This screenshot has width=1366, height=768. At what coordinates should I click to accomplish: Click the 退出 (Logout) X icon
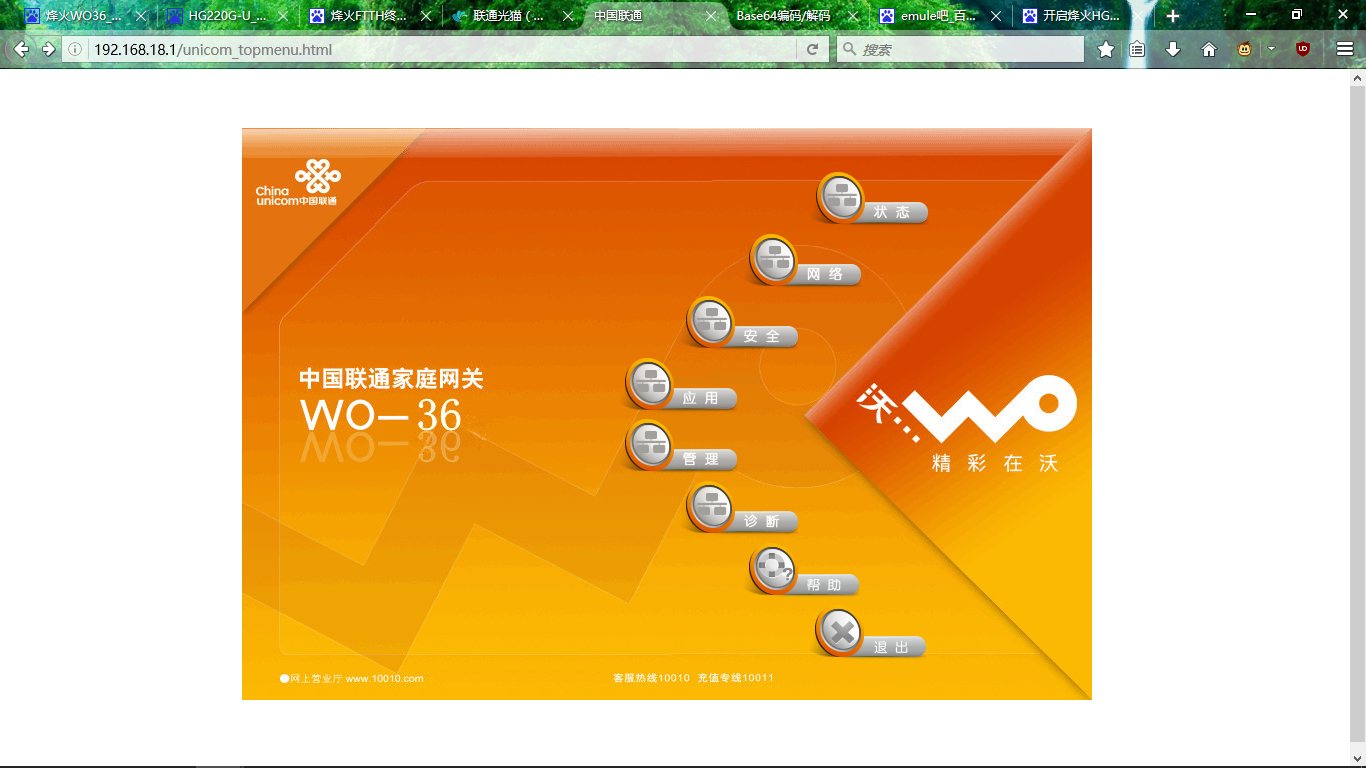click(841, 632)
